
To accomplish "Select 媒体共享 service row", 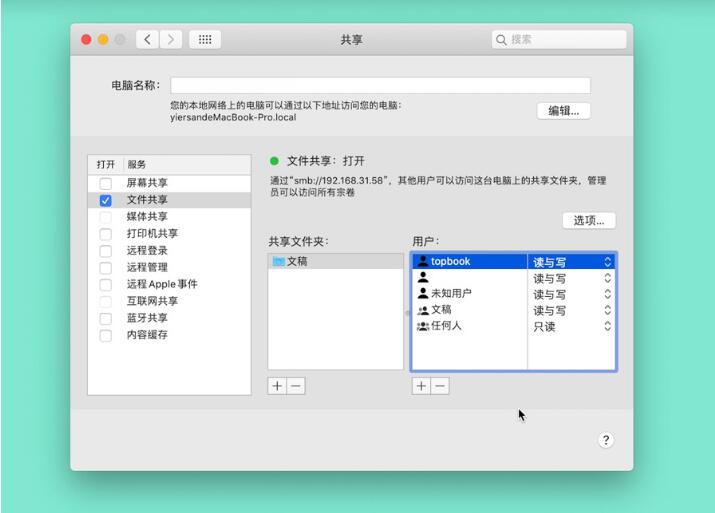I will click(x=169, y=217).
